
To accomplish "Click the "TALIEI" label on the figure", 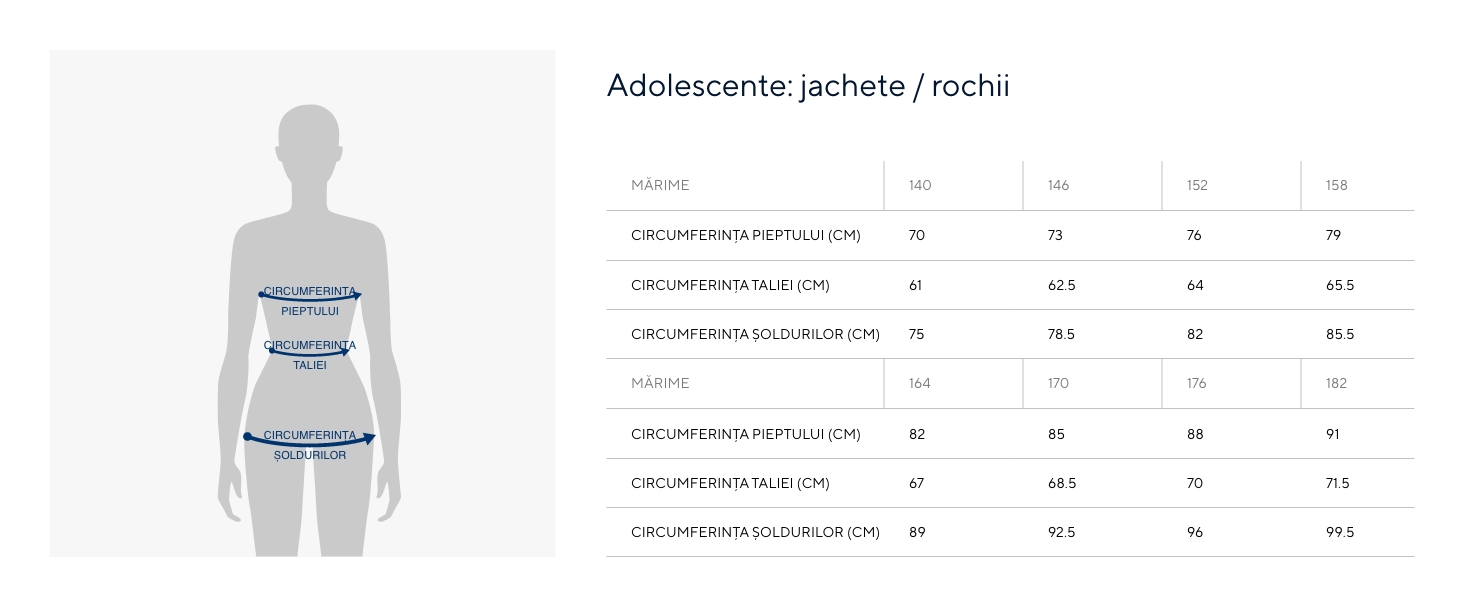I will (x=310, y=366).
